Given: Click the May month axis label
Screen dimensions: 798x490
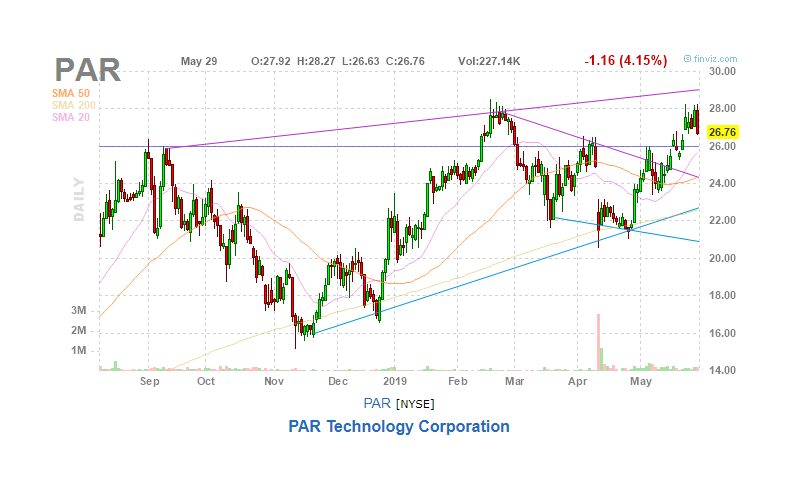Looking at the screenshot, I should pyautogui.click(x=641, y=381).
